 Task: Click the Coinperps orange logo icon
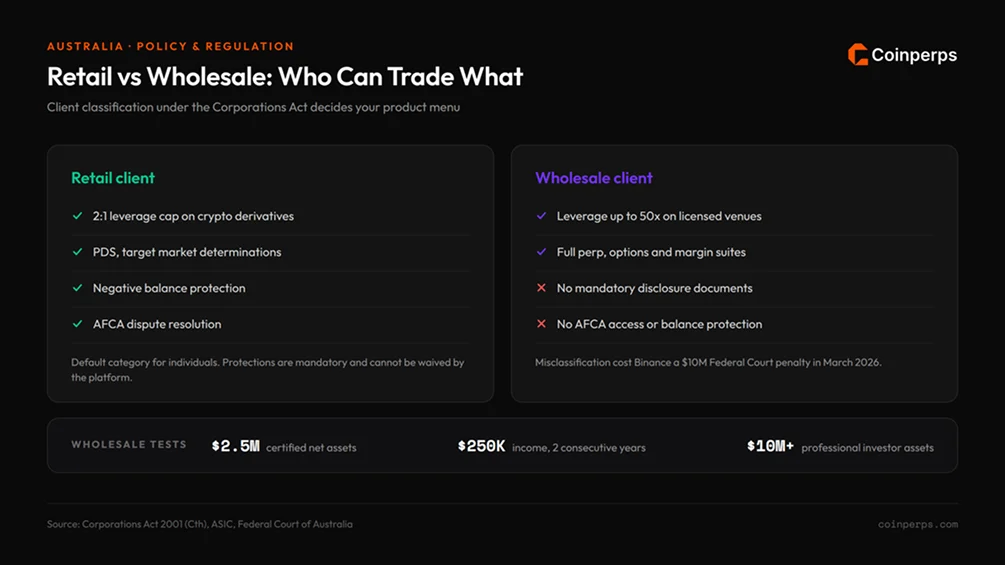[858, 54]
